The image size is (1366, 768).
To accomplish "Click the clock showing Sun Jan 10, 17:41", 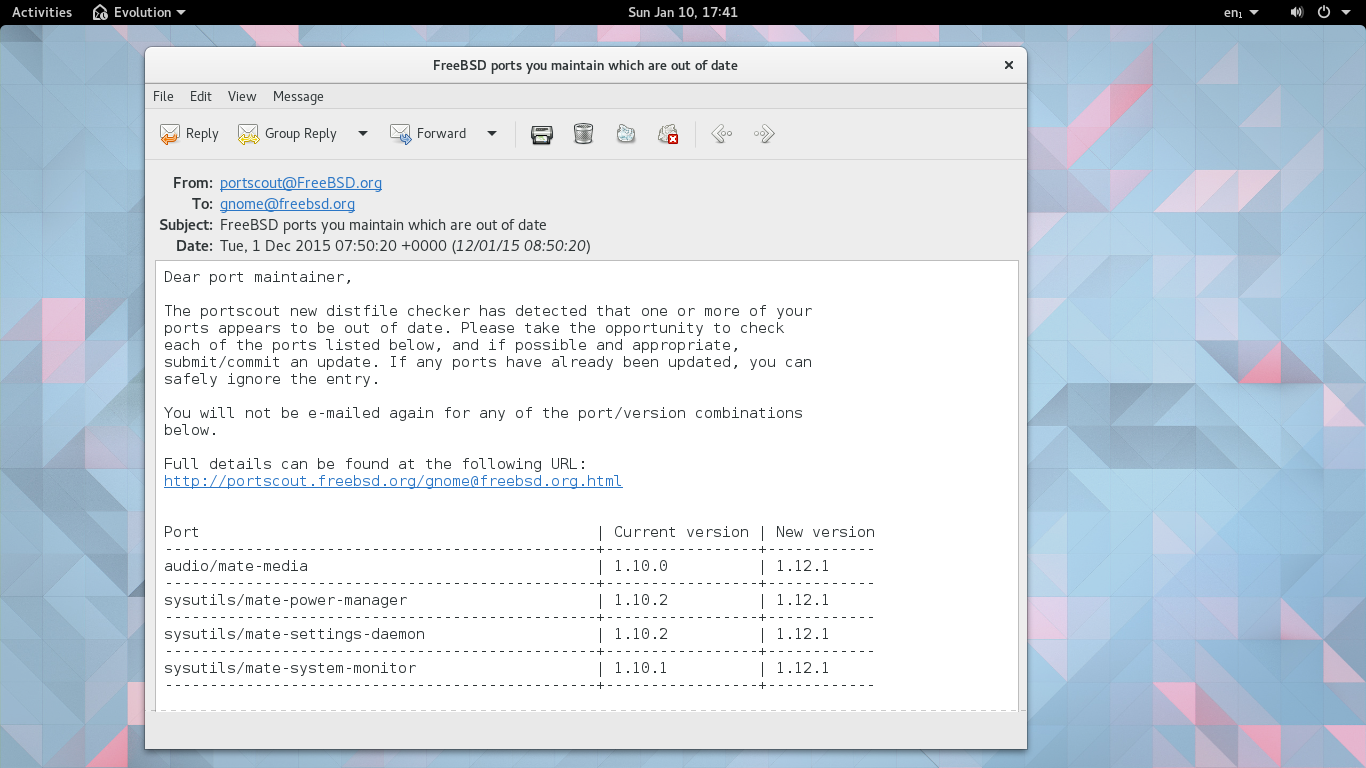I will [683, 12].
